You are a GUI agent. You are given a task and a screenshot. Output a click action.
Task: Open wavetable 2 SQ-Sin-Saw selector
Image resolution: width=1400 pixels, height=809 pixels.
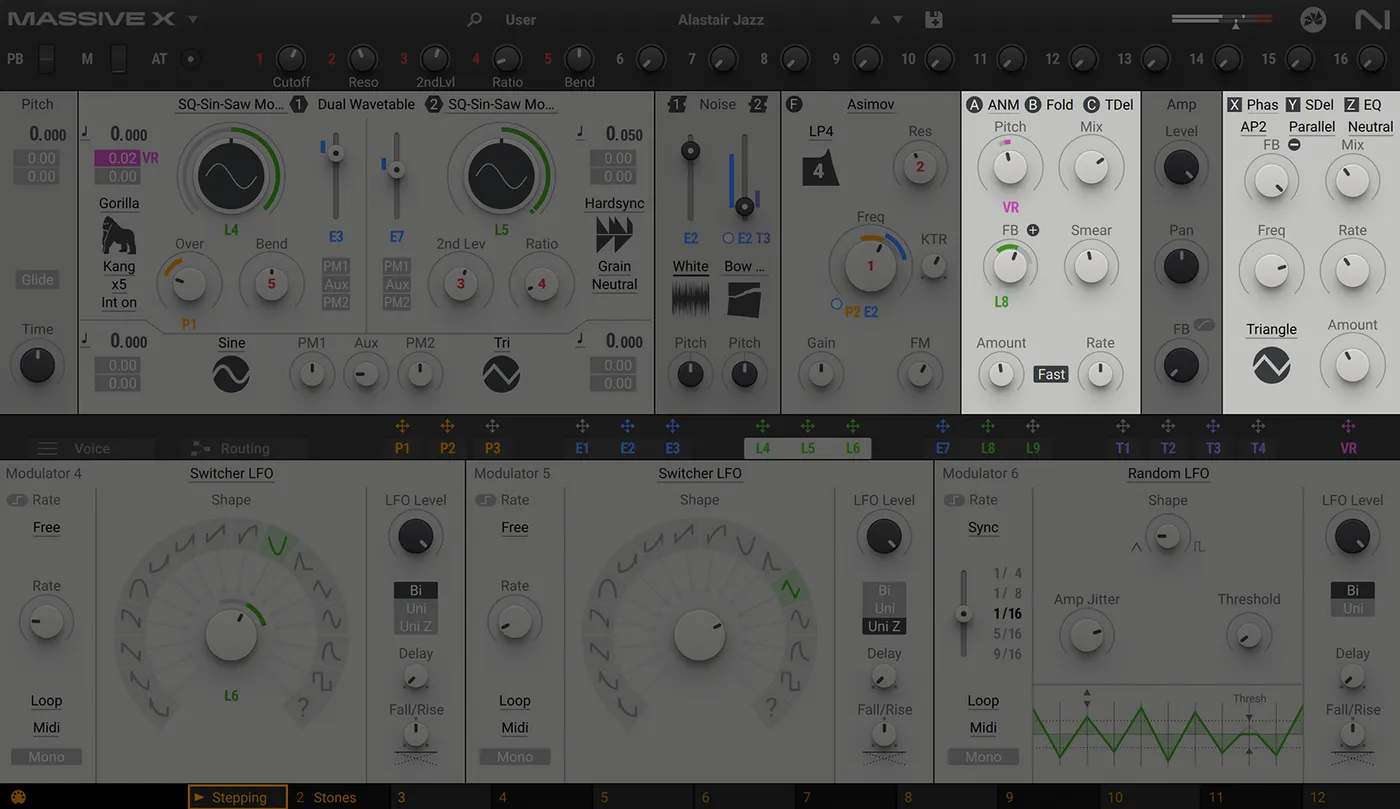[501, 104]
